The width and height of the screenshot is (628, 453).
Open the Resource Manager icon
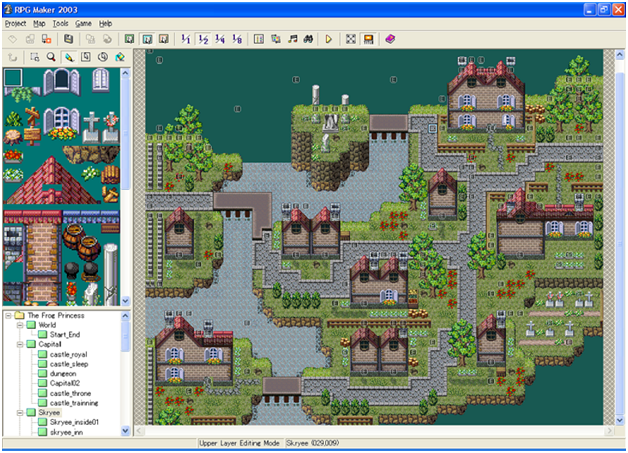coord(276,39)
